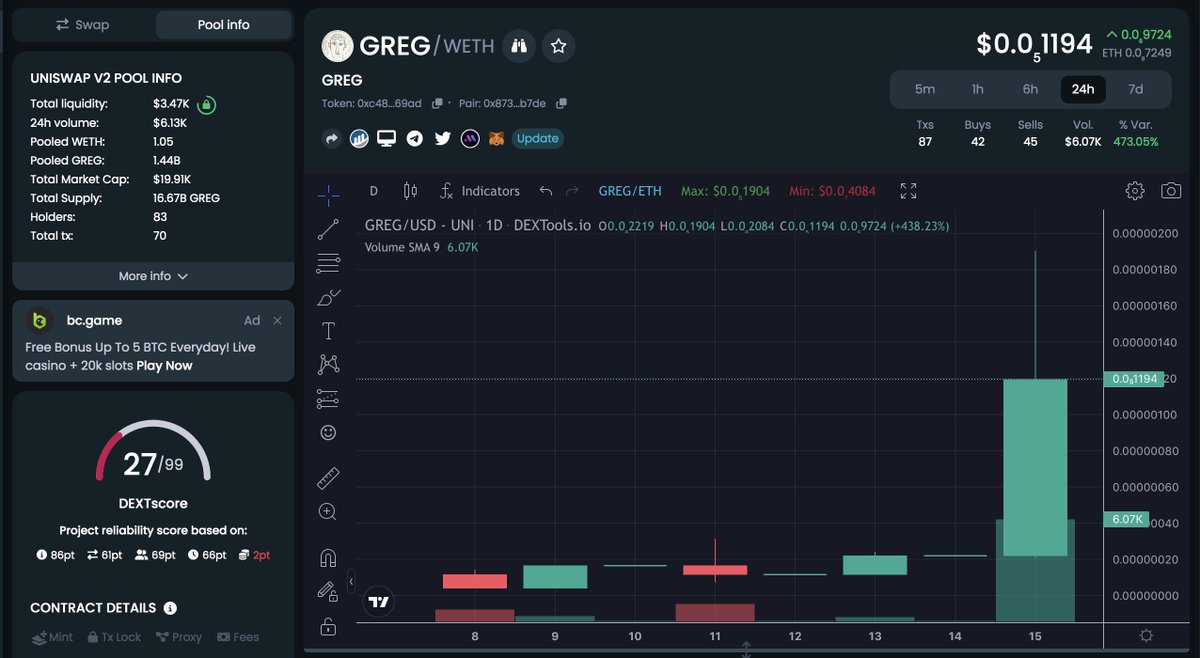Click the purple M round icon

pos(470,138)
